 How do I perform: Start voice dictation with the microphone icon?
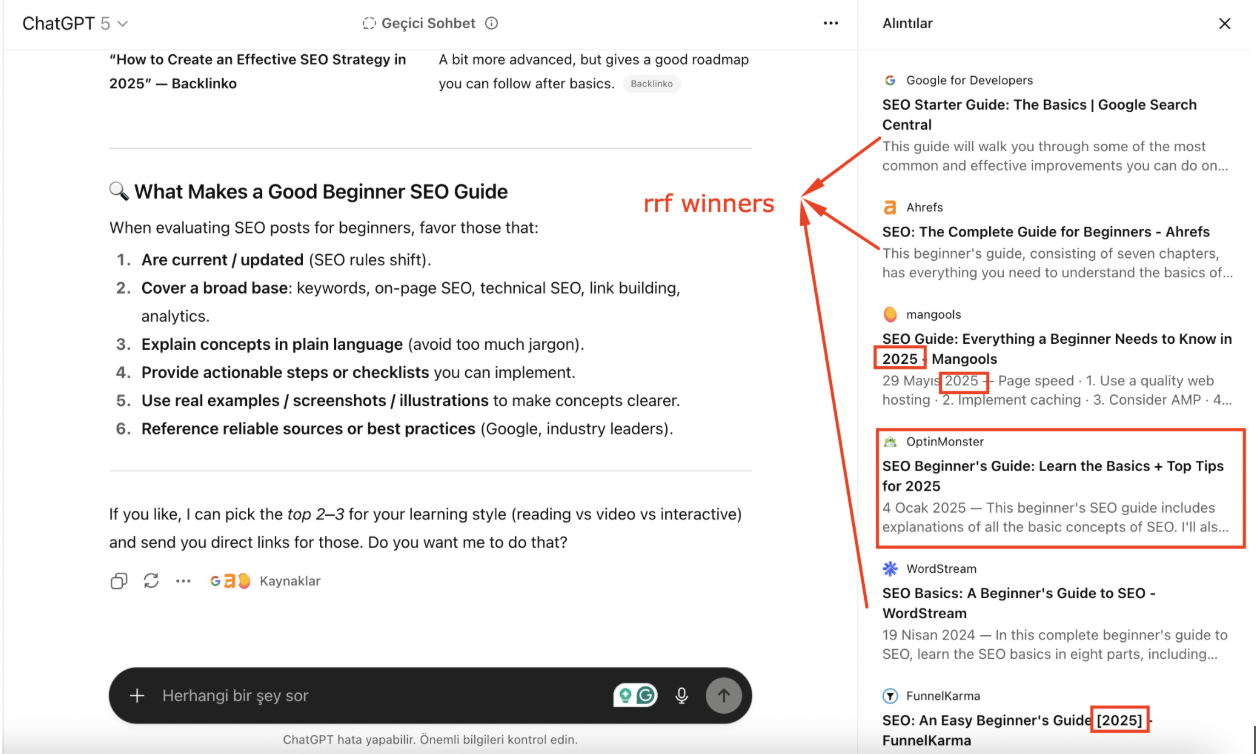click(x=682, y=696)
